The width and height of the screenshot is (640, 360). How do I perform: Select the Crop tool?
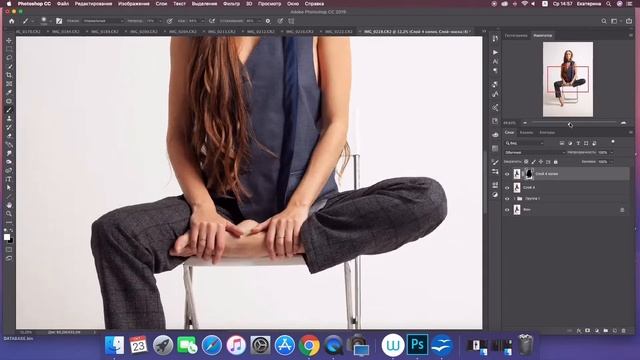coord(9,75)
